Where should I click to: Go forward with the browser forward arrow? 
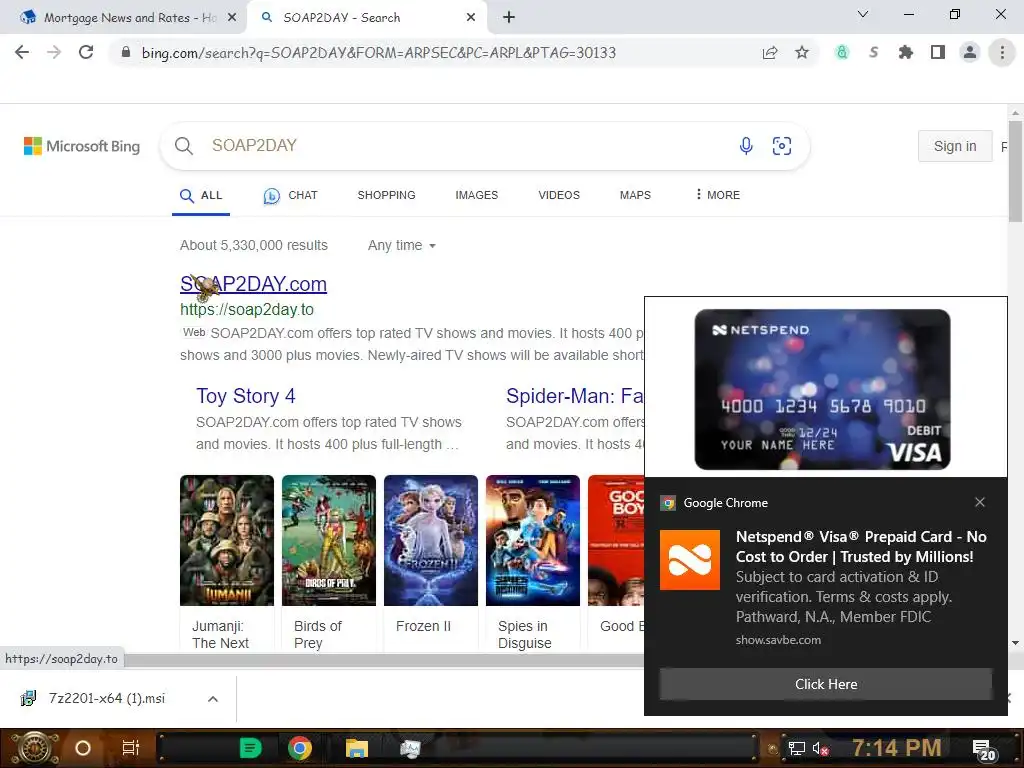coord(54,52)
